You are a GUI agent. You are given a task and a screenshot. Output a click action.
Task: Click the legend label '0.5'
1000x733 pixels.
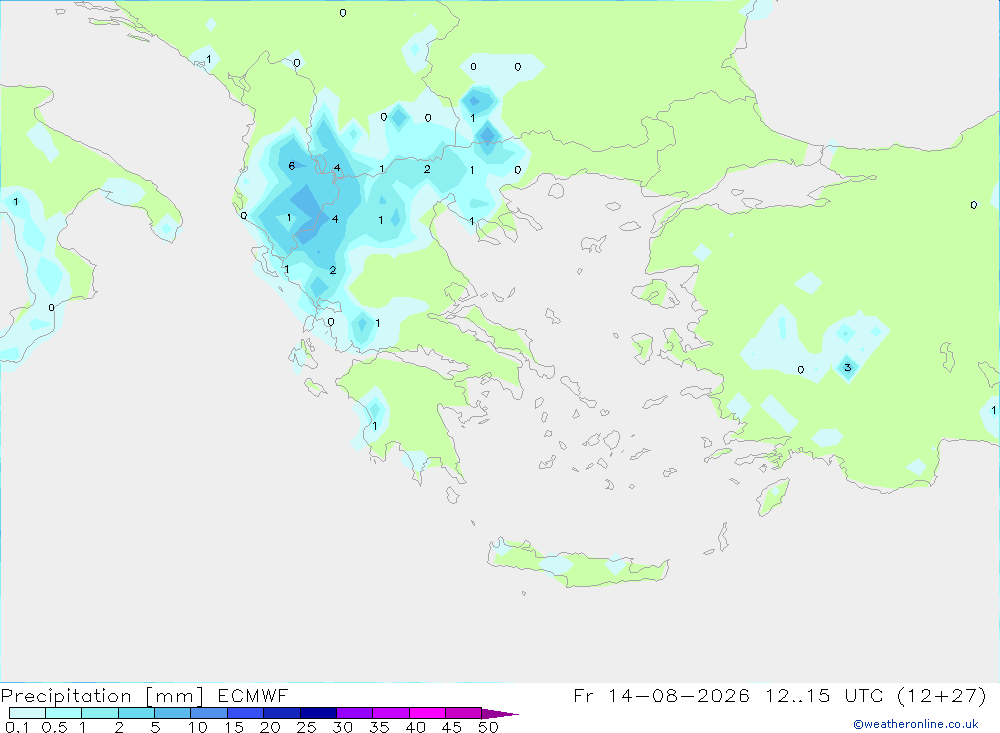[x=54, y=727]
